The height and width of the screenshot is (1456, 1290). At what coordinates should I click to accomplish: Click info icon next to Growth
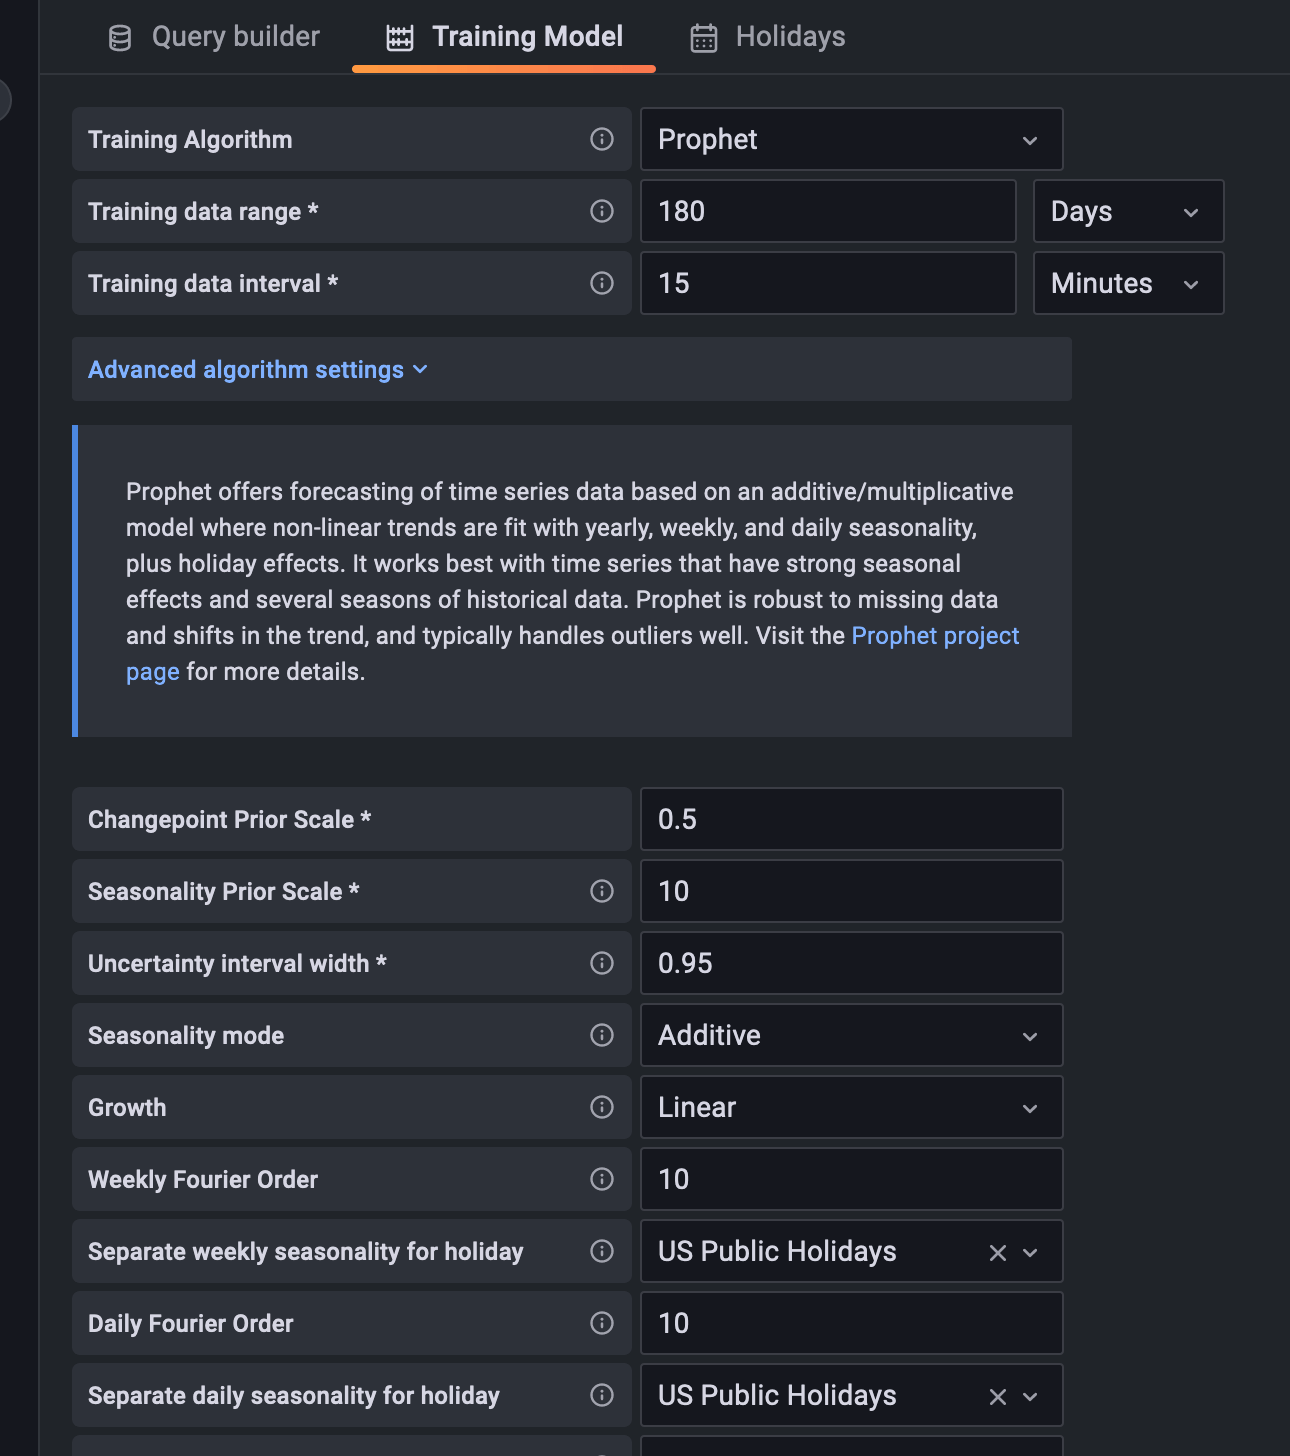click(601, 1107)
